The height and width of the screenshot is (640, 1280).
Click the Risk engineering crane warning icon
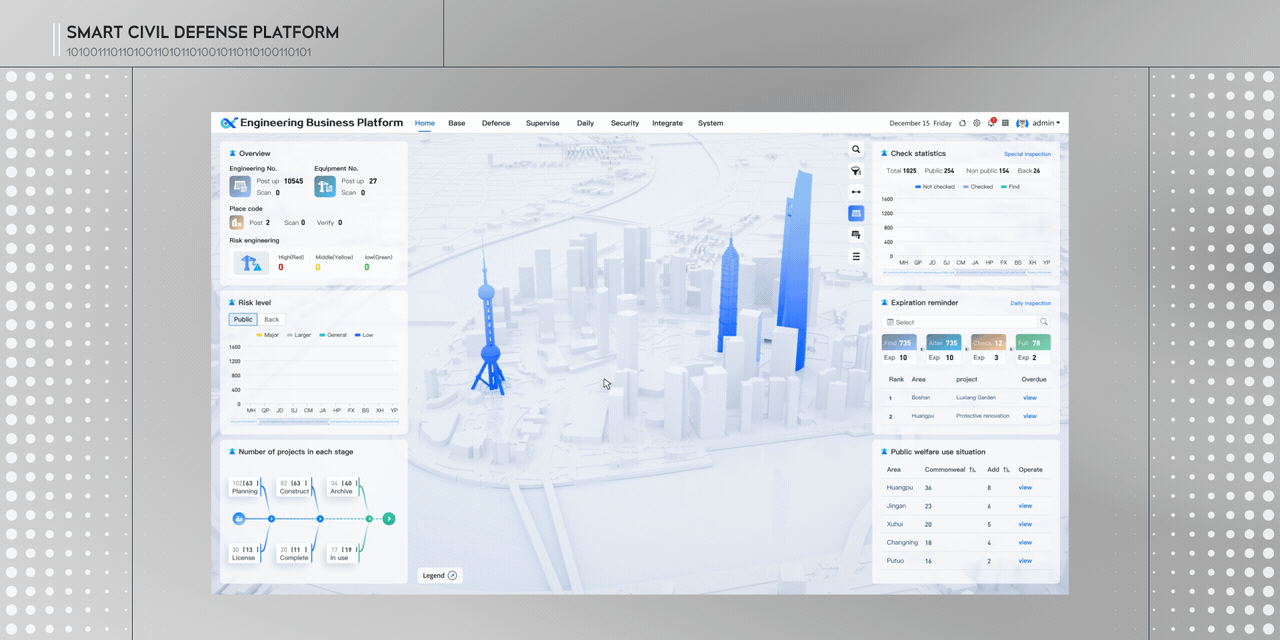(x=251, y=262)
